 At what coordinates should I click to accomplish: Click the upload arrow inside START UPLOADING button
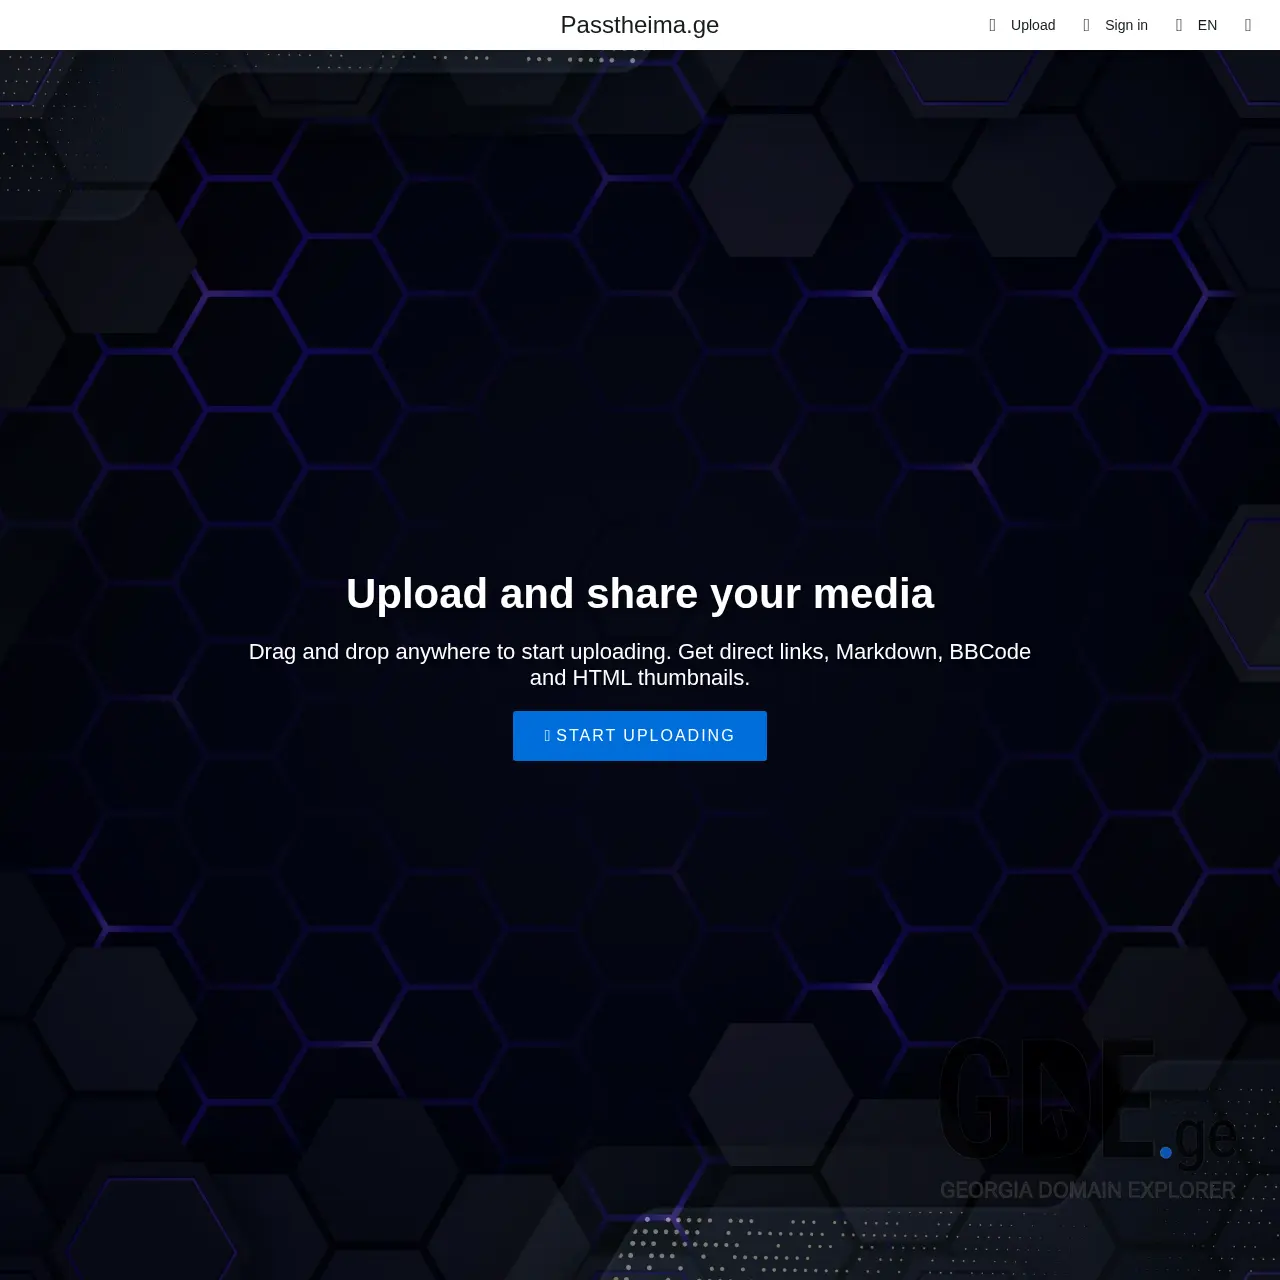point(548,735)
